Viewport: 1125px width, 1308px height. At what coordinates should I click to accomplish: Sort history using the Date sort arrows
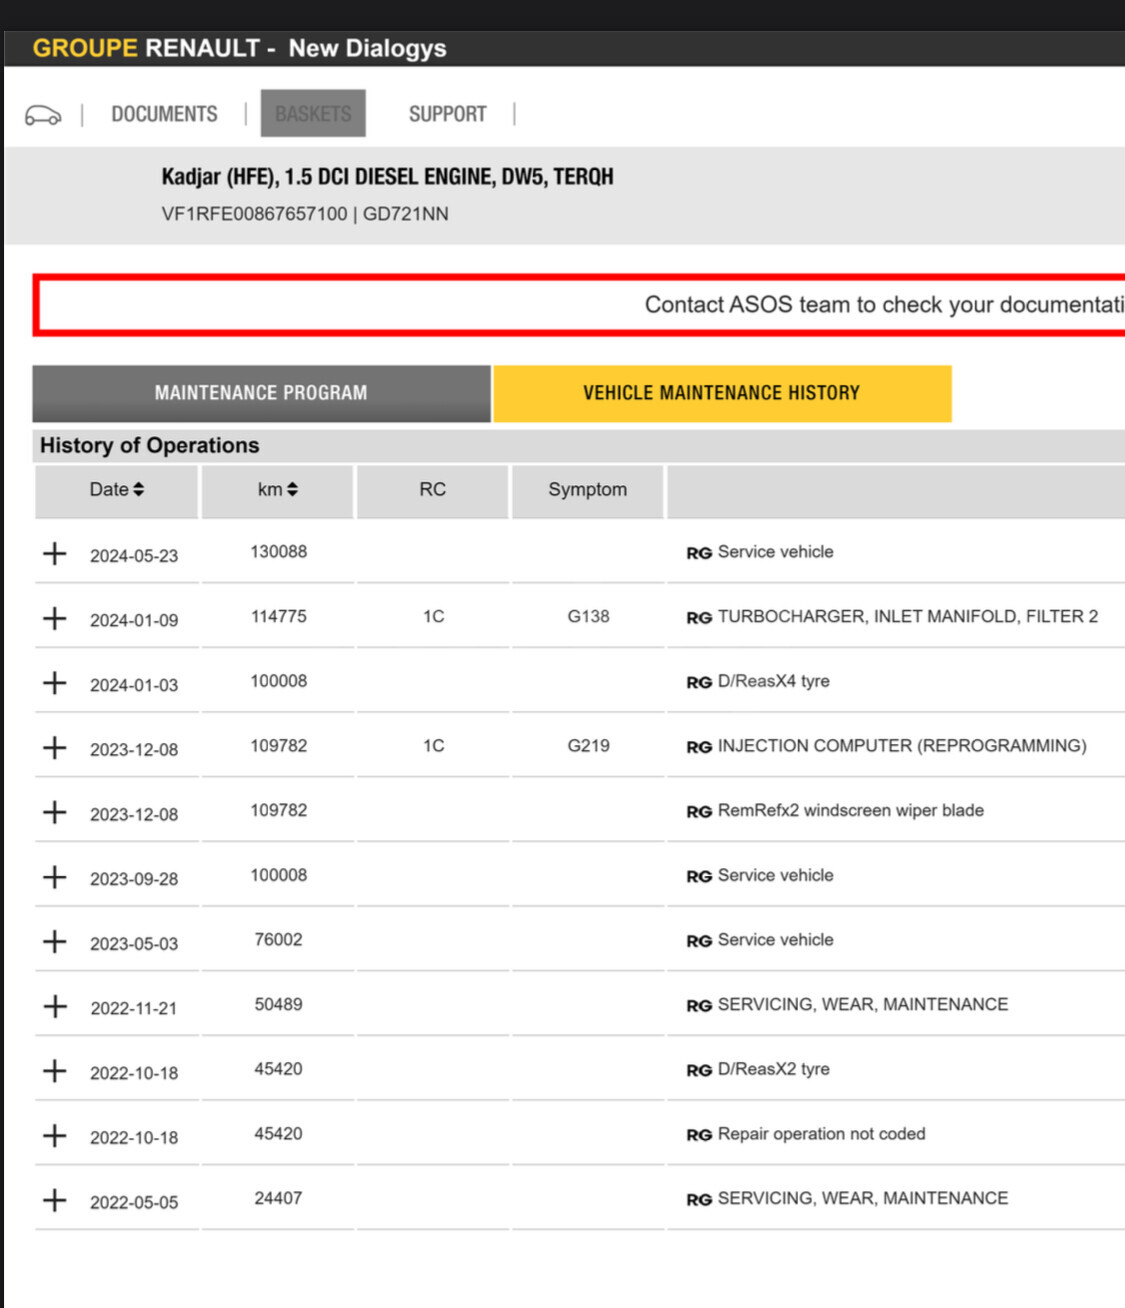[x=139, y=489]
